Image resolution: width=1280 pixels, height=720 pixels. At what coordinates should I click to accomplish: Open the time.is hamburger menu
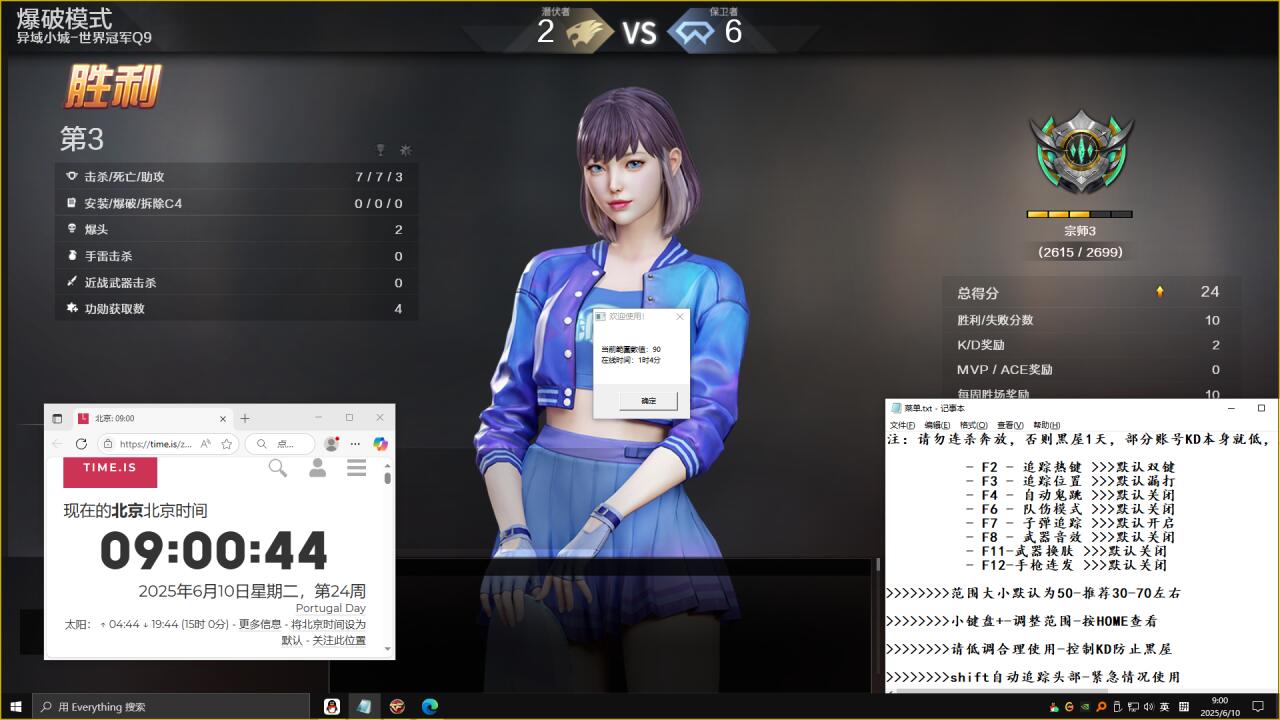356,468
